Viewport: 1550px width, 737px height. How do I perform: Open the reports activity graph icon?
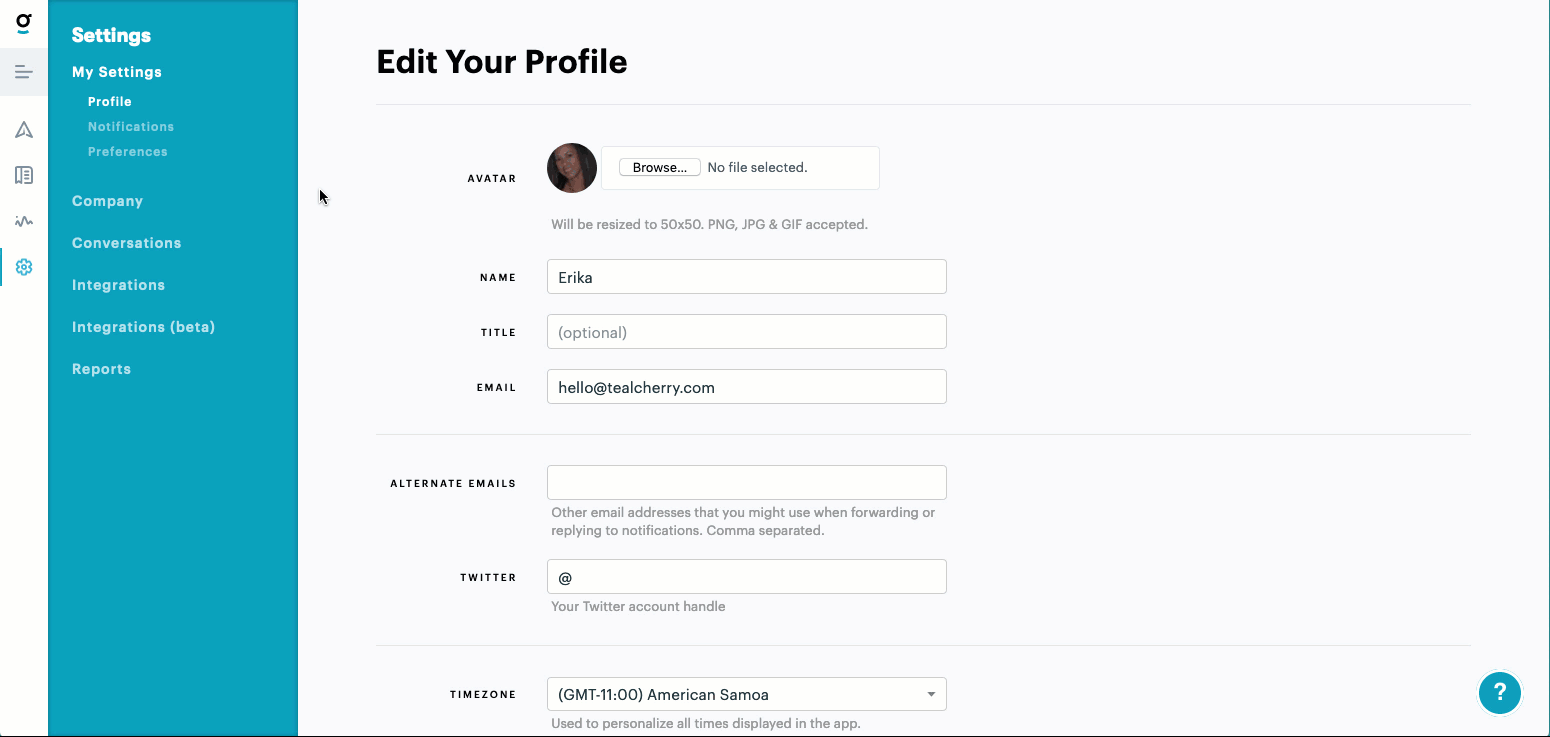pyautogui.click(x=24, y=221)
